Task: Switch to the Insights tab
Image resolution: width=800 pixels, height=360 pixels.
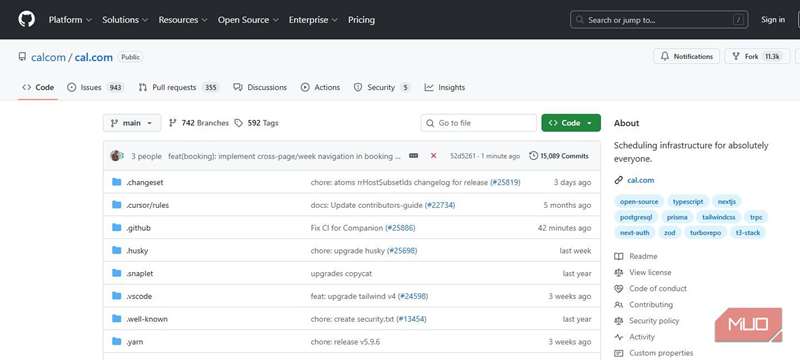Action: pos(445,87)
